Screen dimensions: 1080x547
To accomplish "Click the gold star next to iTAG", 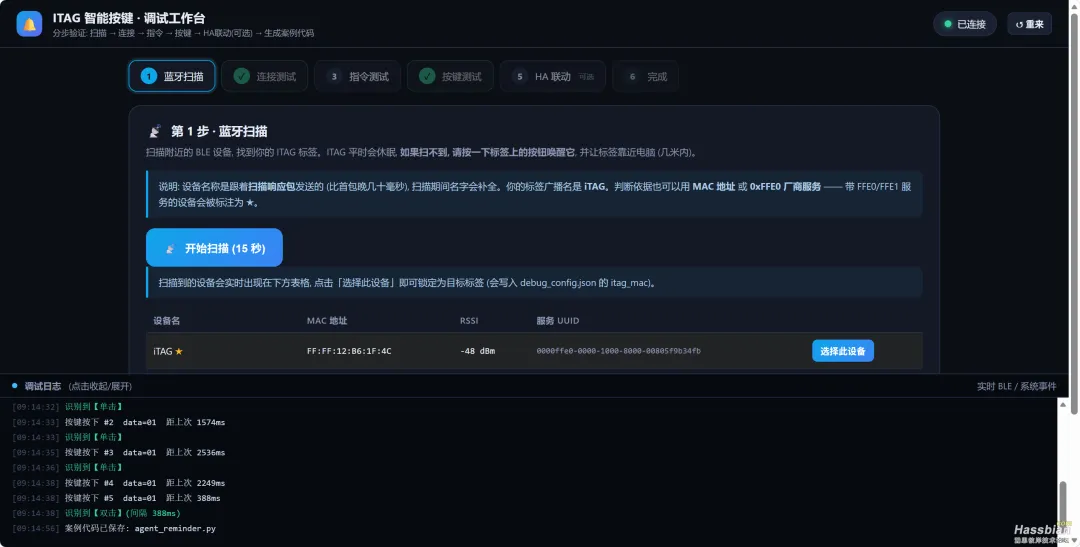I will coord(179,351).
